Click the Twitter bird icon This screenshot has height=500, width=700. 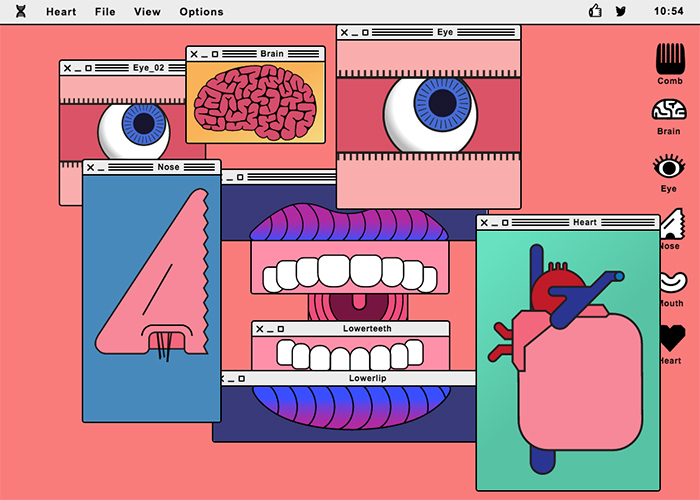pyautogui.click(x=621, y=12)
